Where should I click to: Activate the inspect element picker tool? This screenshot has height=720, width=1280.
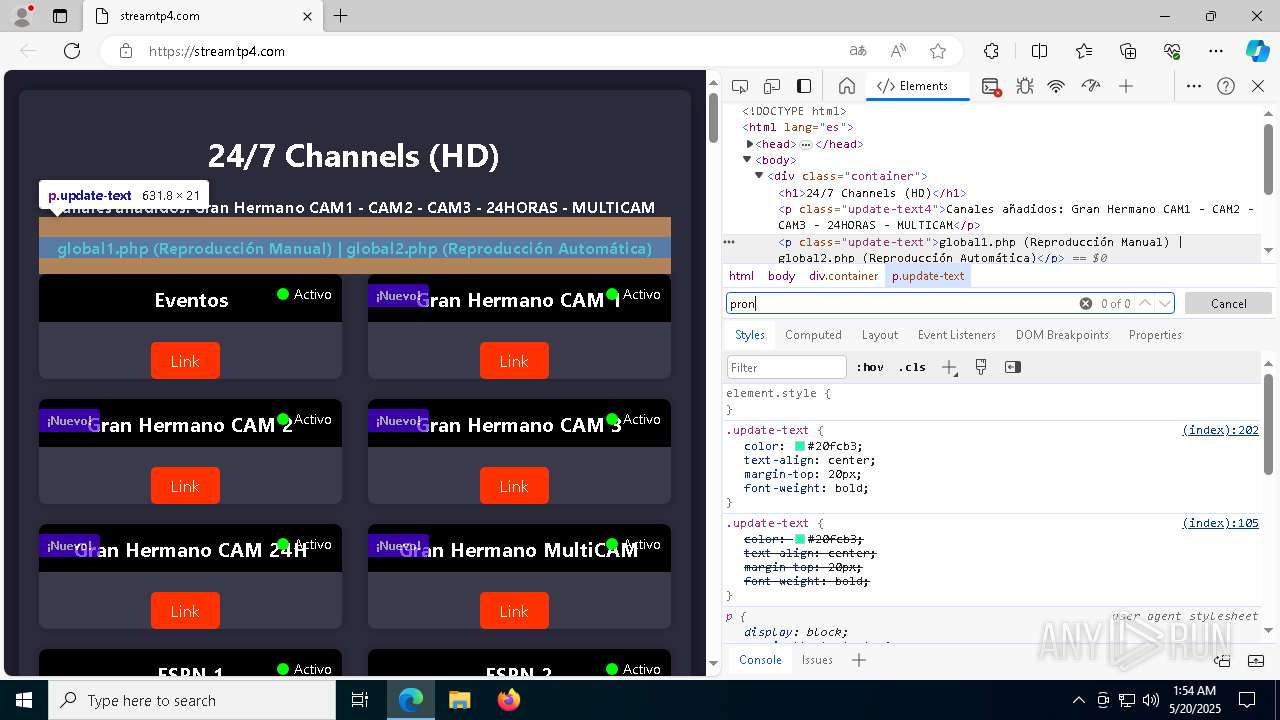(x=740, y=86)
